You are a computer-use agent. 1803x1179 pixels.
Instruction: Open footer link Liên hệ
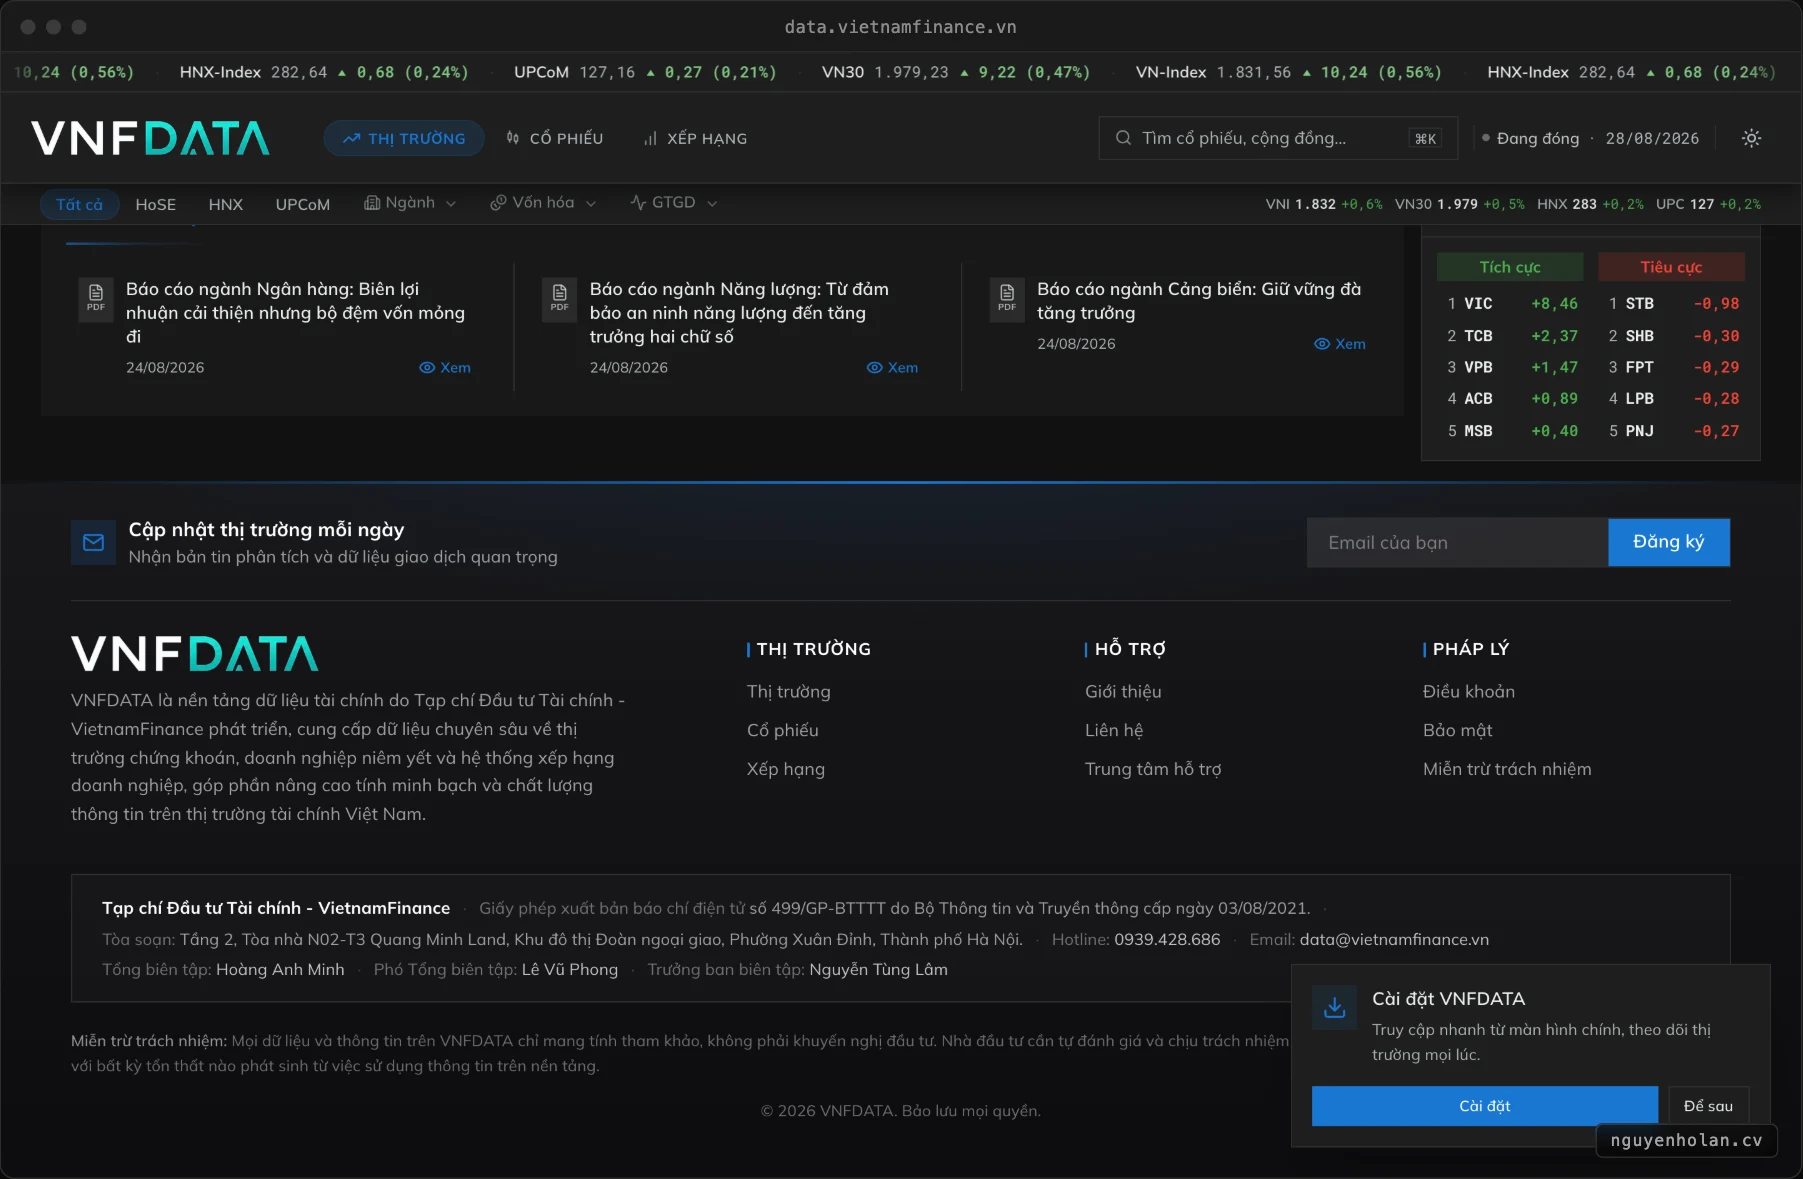click(x=1114, y=730)
